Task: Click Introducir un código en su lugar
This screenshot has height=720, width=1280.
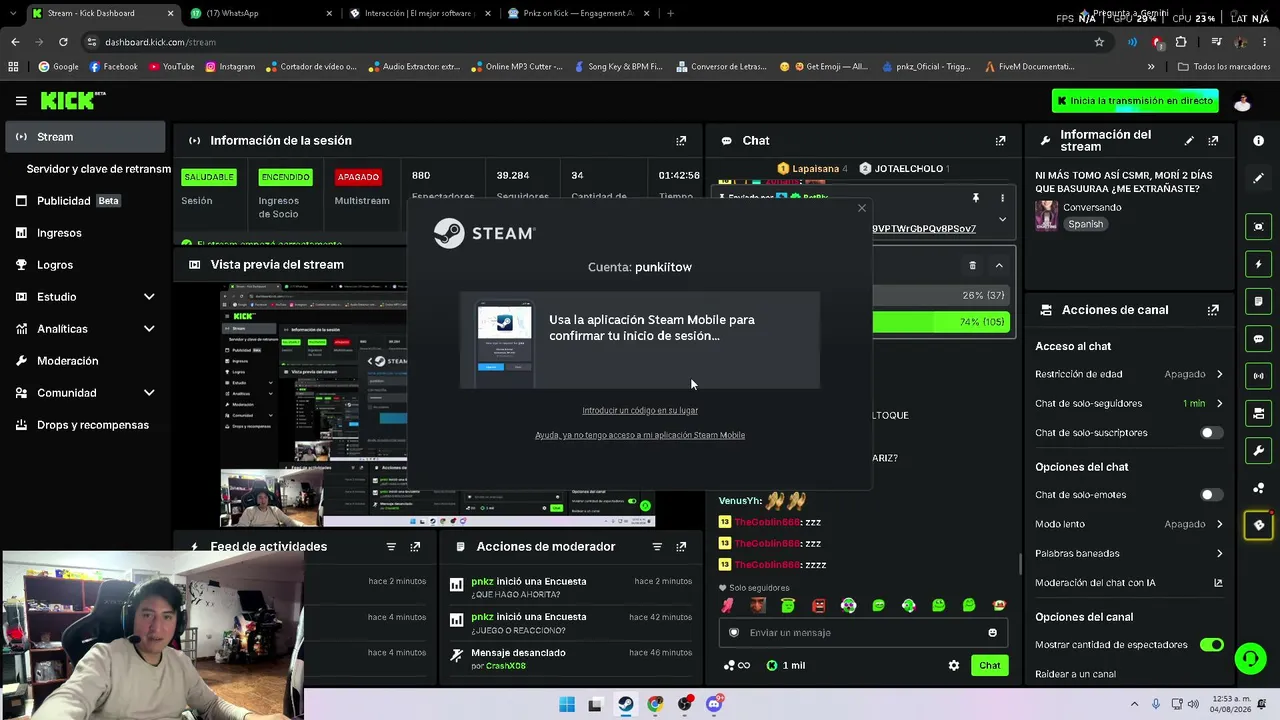Action: pos(640,411)
